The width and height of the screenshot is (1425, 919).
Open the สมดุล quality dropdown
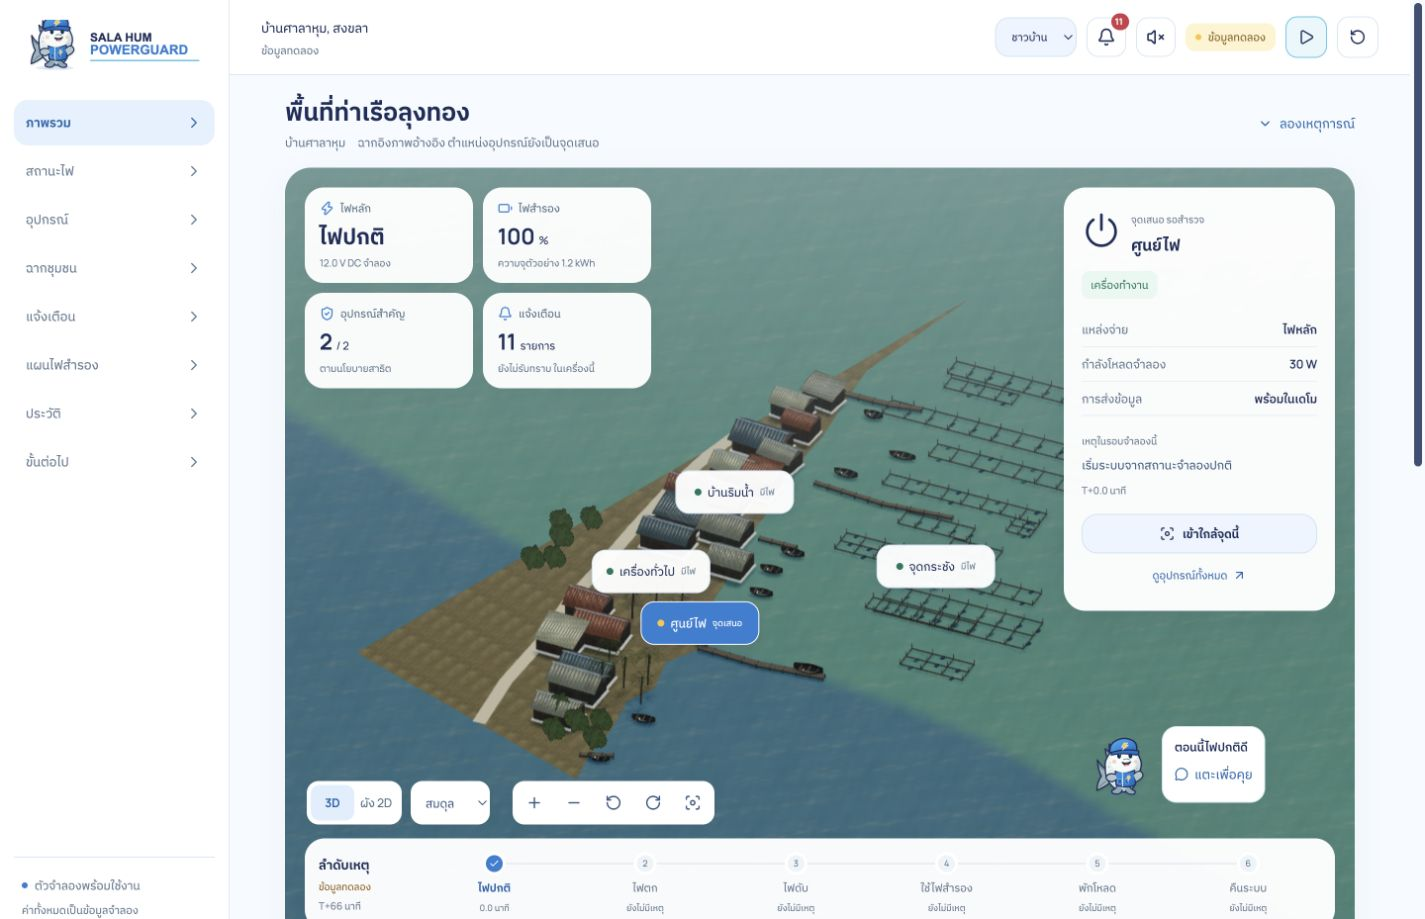(451, 803)
